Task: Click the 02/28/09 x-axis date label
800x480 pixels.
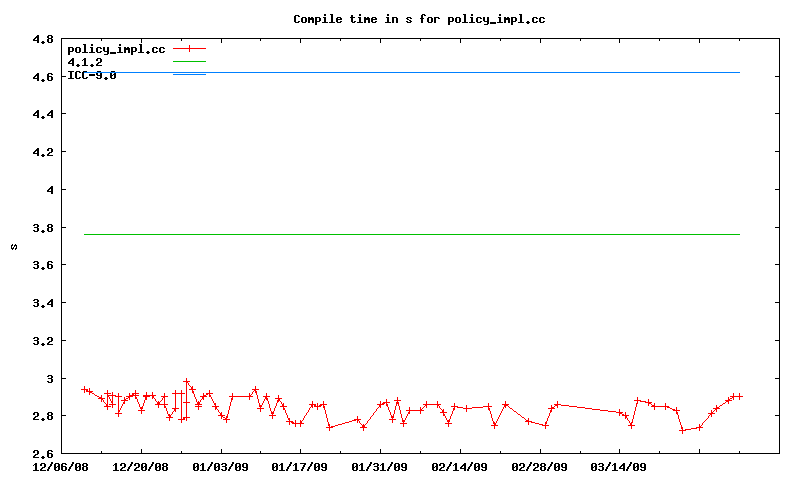Action: click(539, 466)
